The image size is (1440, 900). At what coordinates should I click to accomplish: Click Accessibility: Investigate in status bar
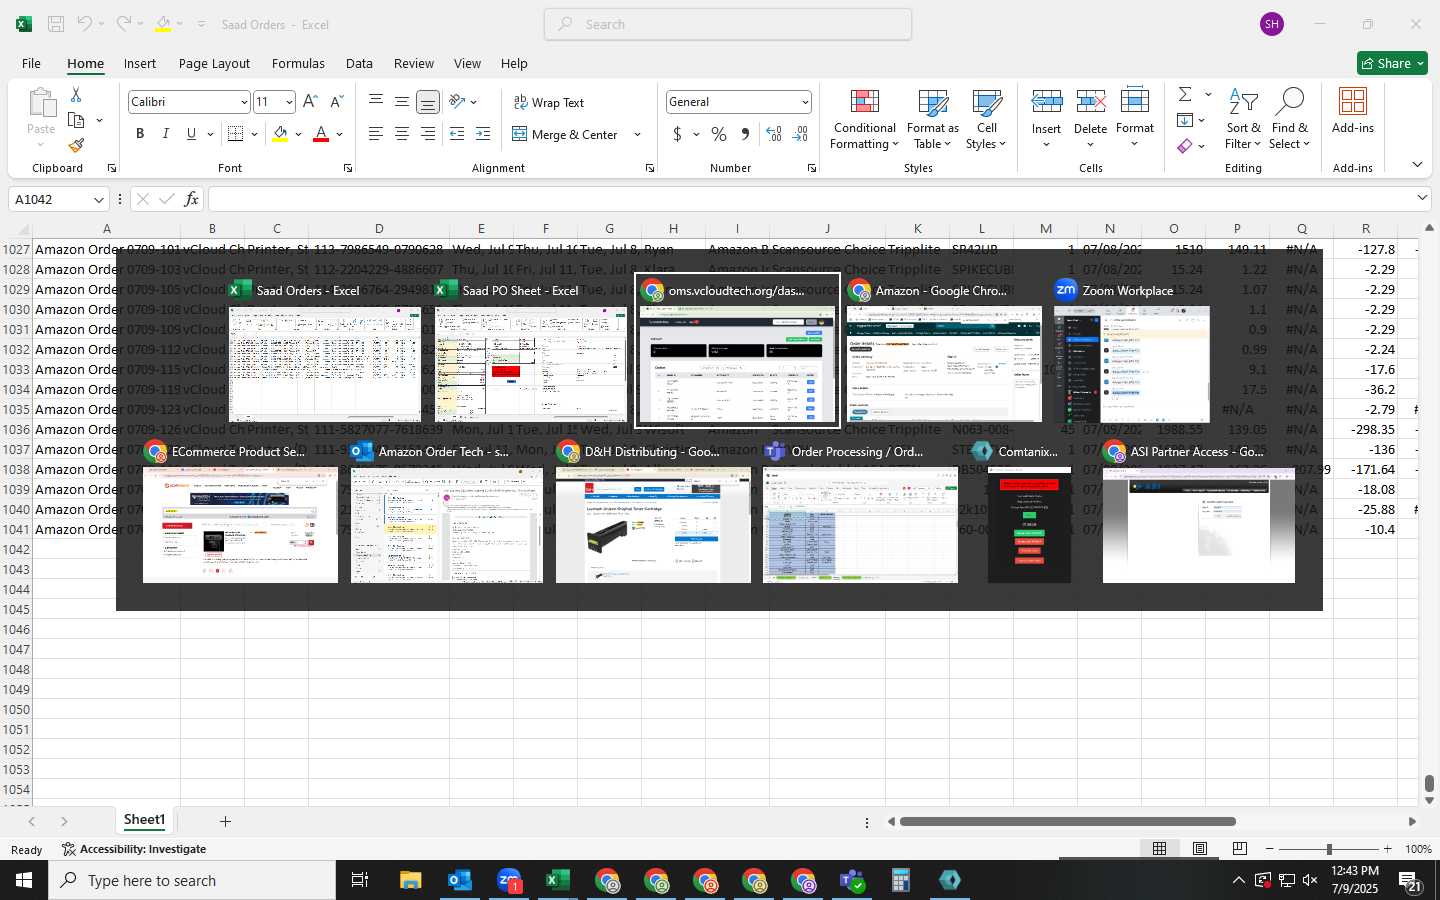[x=134, y=849]
